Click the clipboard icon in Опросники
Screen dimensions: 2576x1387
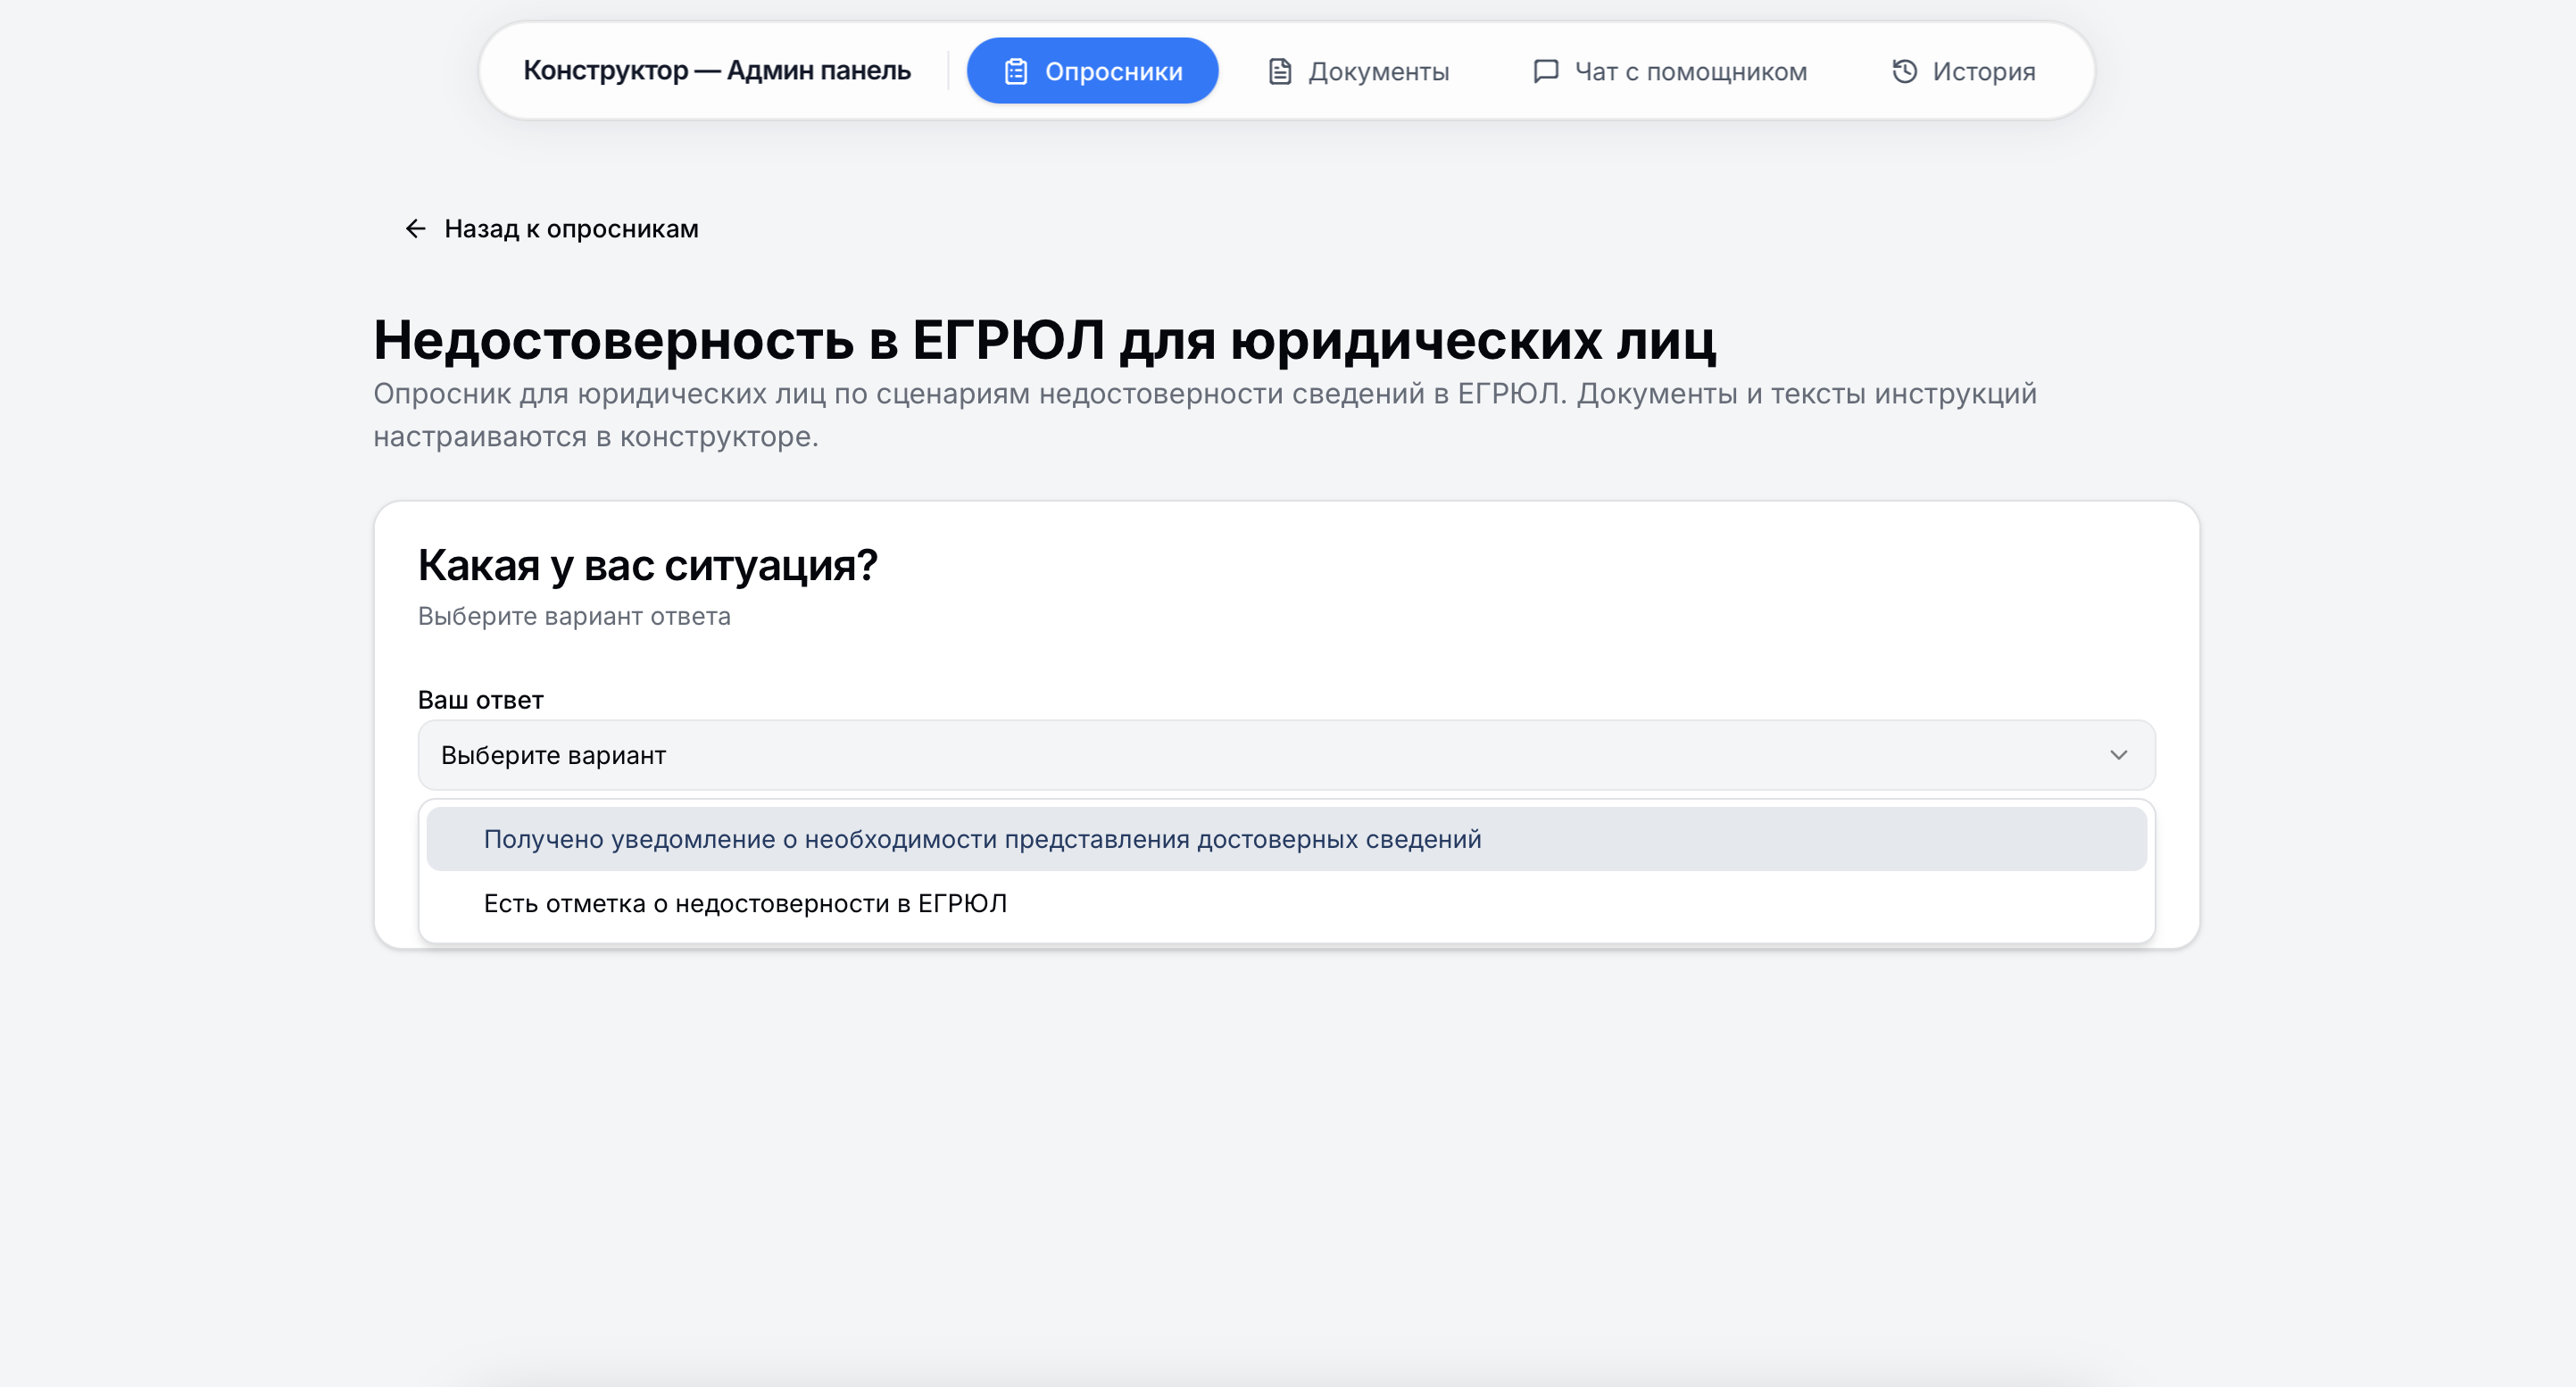[1016, 72]
